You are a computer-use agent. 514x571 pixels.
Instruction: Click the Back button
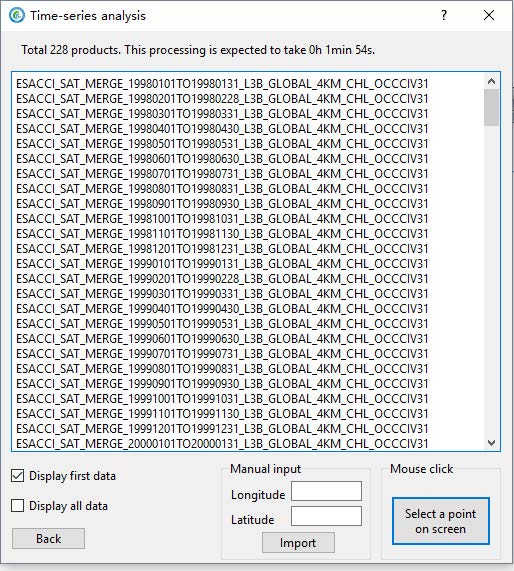tap(48, 539)
